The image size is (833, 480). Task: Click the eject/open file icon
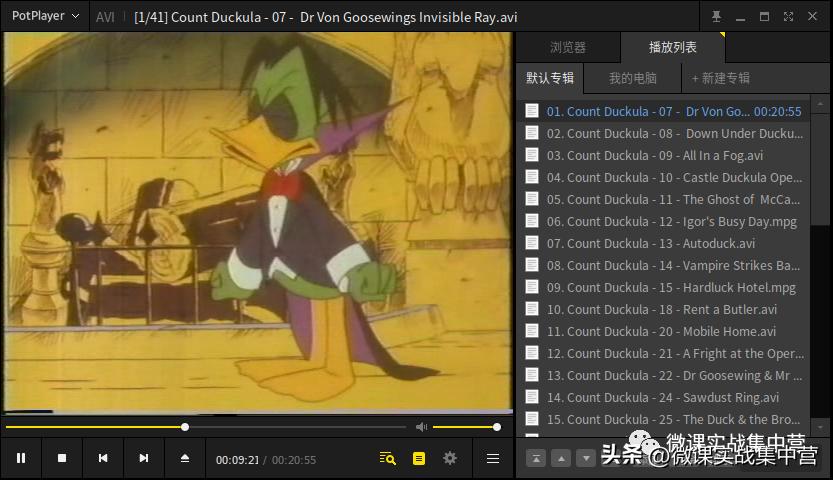[x=185, y=458]
